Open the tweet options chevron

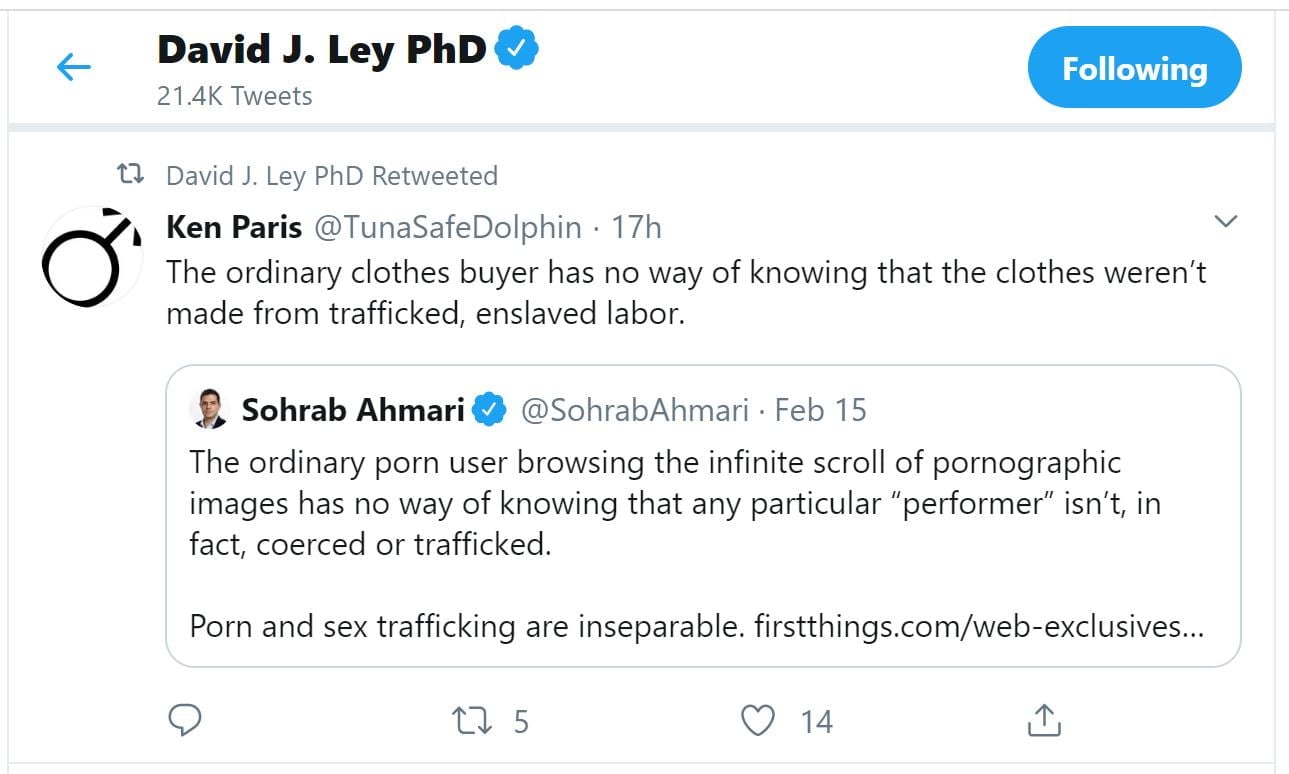[1225, 221]
